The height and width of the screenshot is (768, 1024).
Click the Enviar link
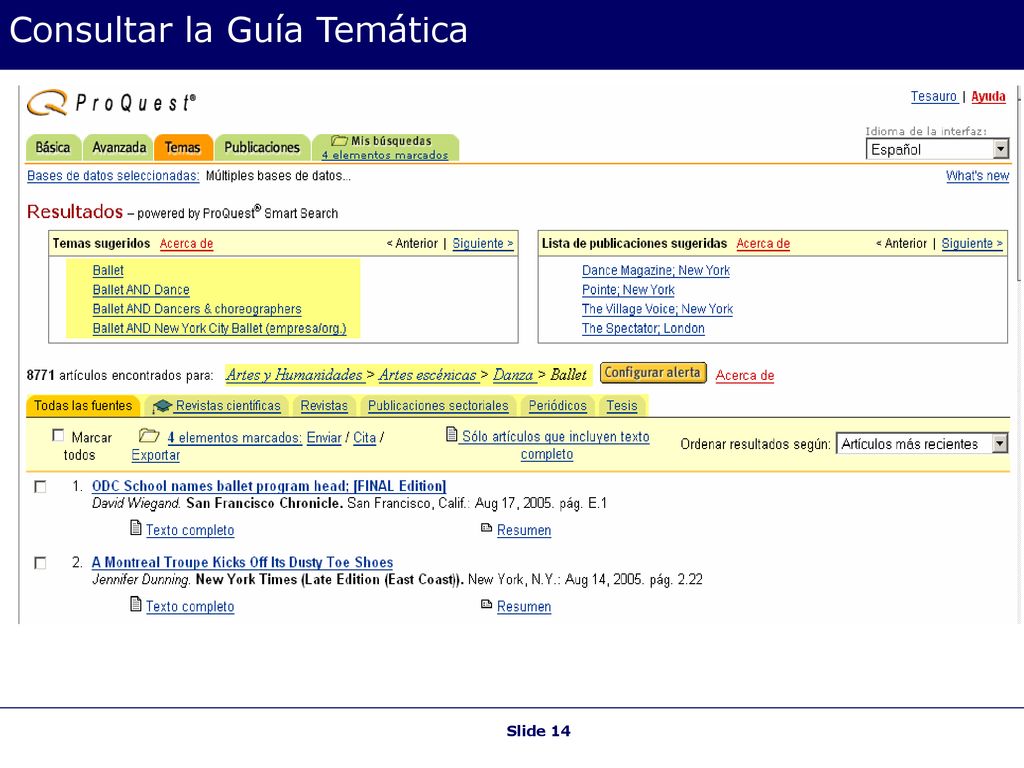pyautogui.click(x=324, y=438)
